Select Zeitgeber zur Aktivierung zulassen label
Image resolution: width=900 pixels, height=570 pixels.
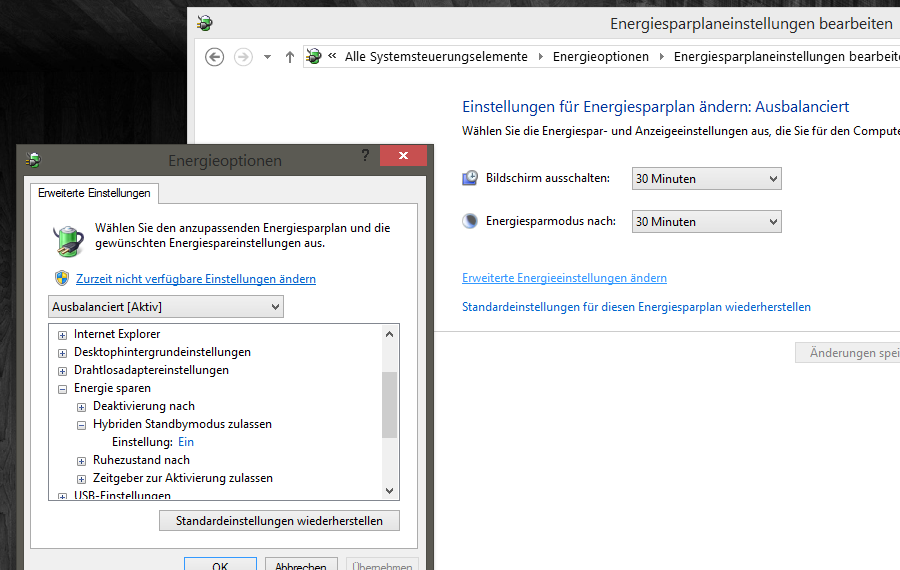(x=183, y=478)
